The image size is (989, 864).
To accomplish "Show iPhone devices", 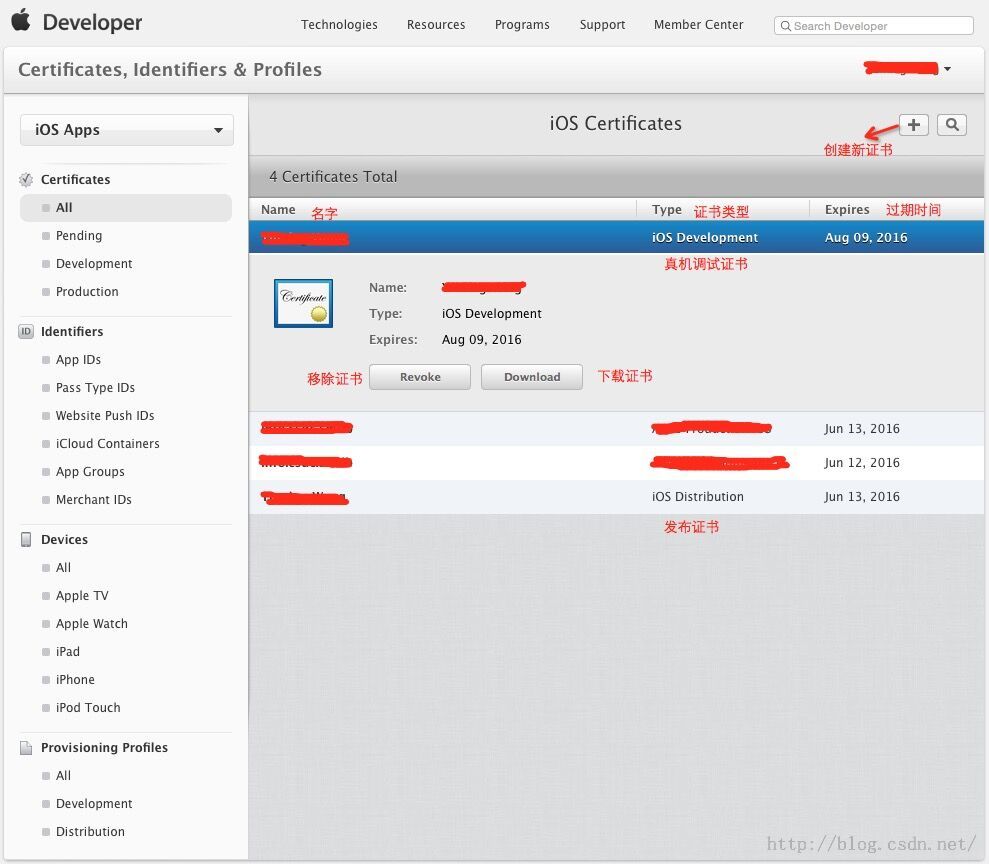I will tap(75, 680).
